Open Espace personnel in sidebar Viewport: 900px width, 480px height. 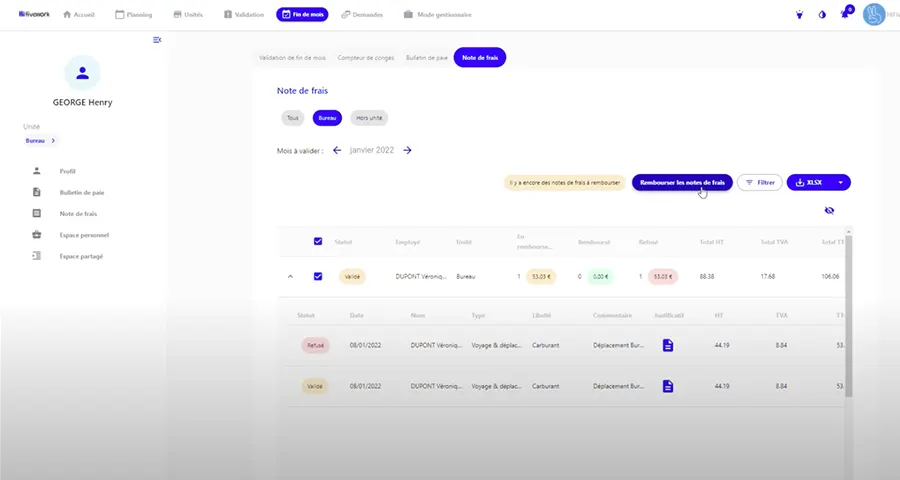pyautogui.click(x=84, y=235)
